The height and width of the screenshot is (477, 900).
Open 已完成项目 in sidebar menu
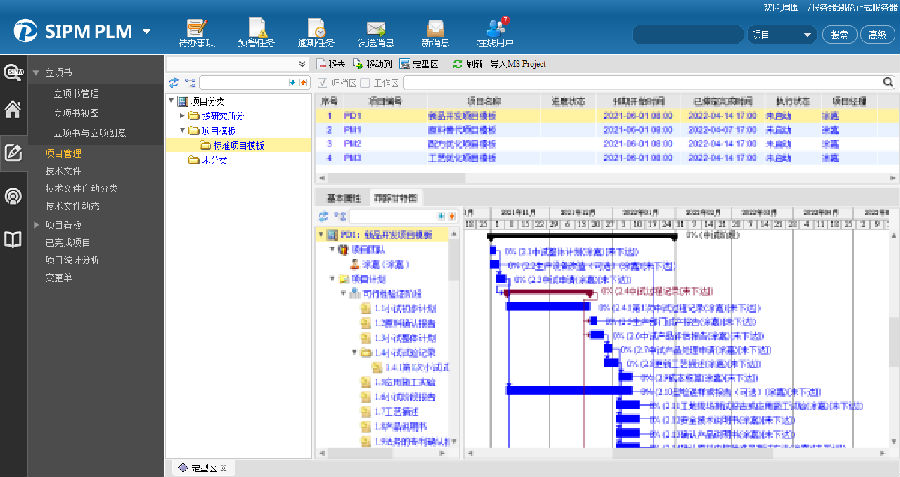tap(67, 242)
